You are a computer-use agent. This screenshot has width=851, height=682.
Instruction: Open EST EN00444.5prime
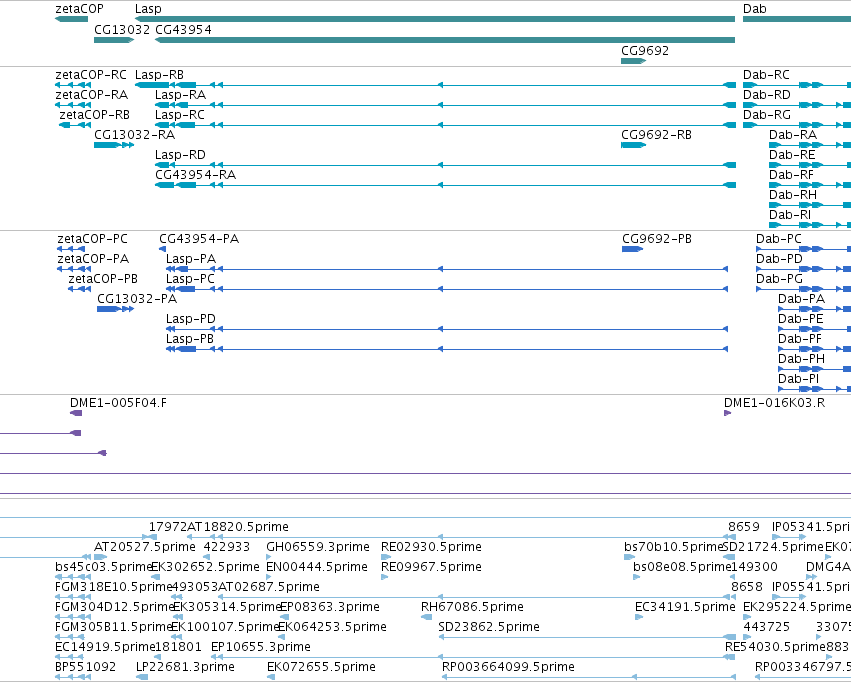click(x=316, y=567)
